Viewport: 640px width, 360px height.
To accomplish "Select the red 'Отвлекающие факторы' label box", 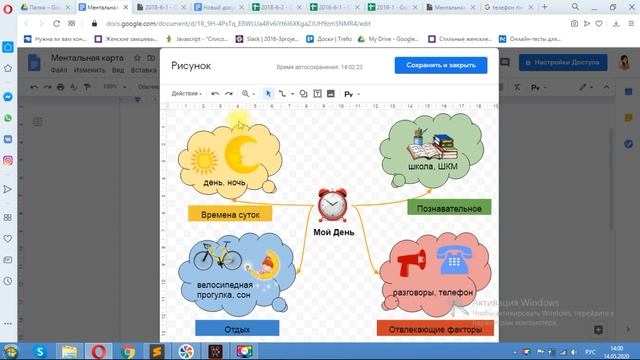I will click(435, 328).
